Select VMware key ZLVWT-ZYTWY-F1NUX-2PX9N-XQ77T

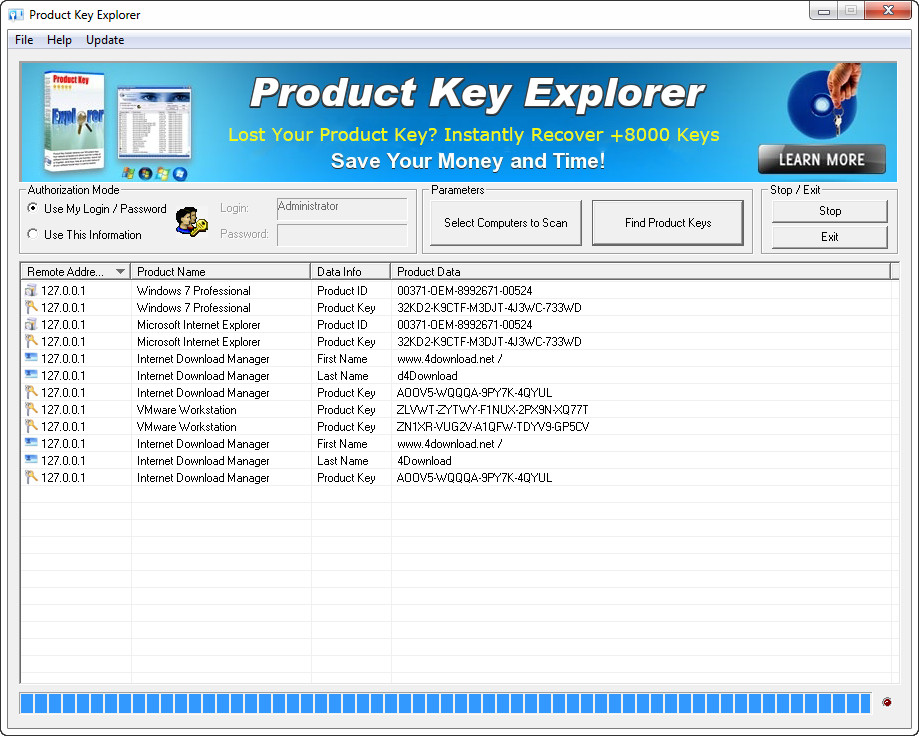[492, 410]
